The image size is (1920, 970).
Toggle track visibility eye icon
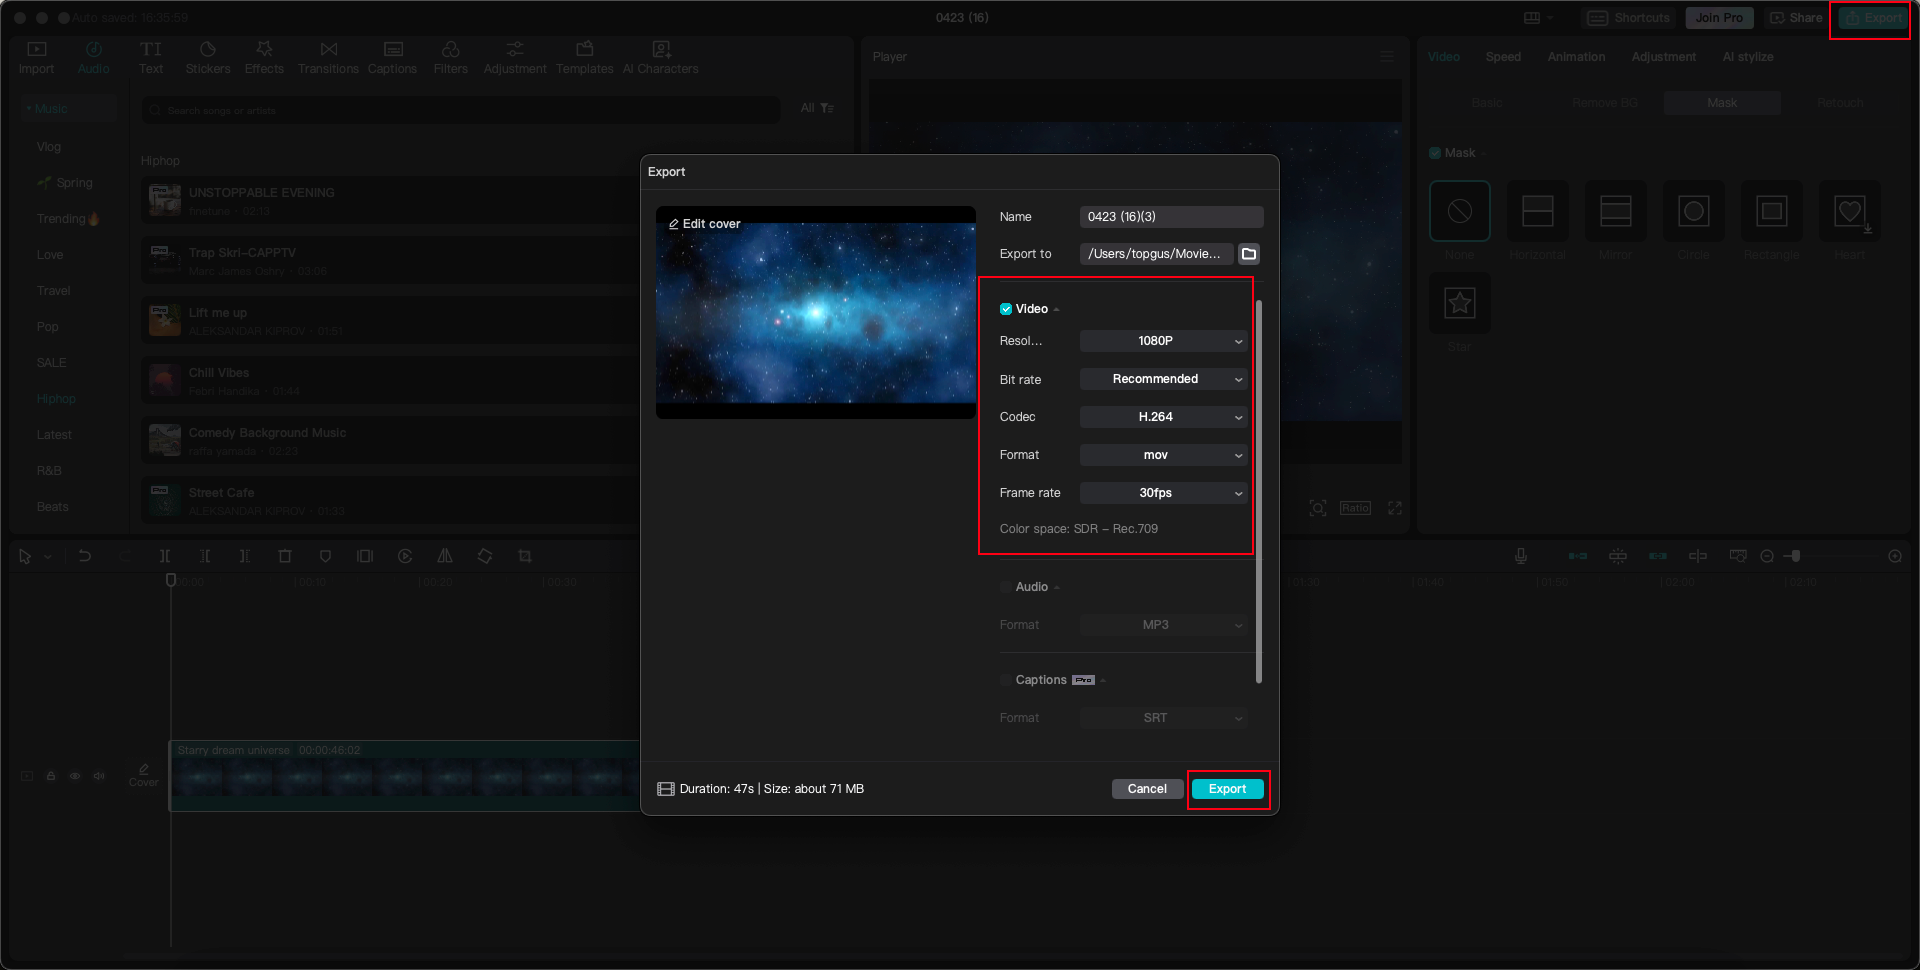click(75, 776)
